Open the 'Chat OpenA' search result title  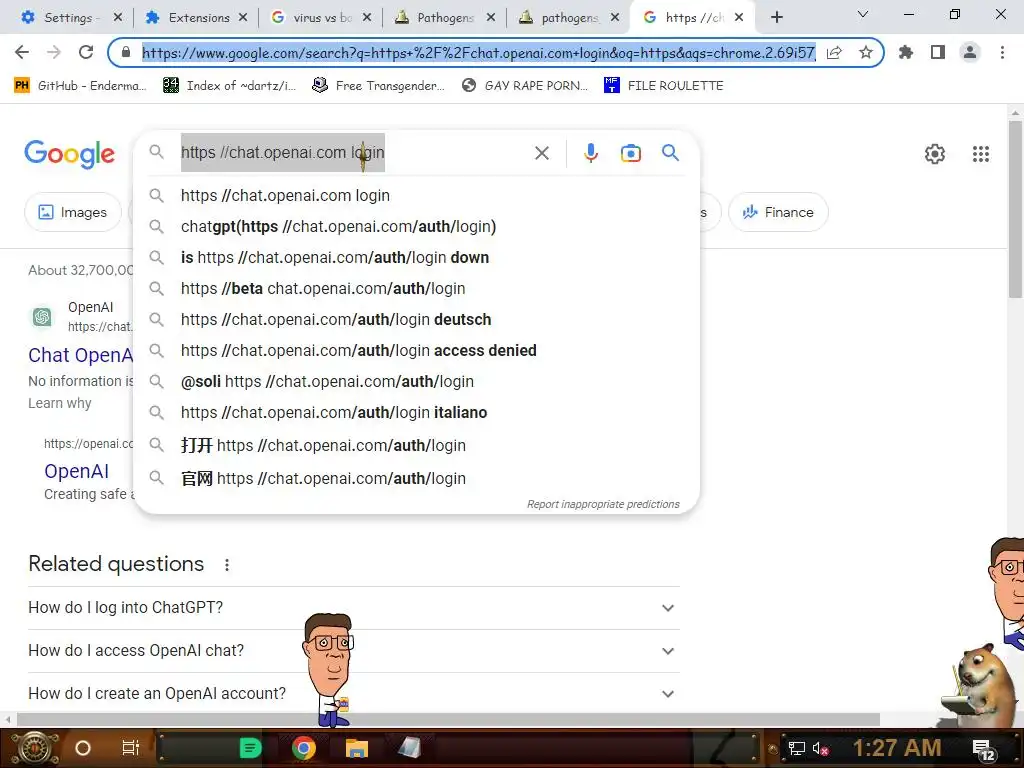click(80, 355)
